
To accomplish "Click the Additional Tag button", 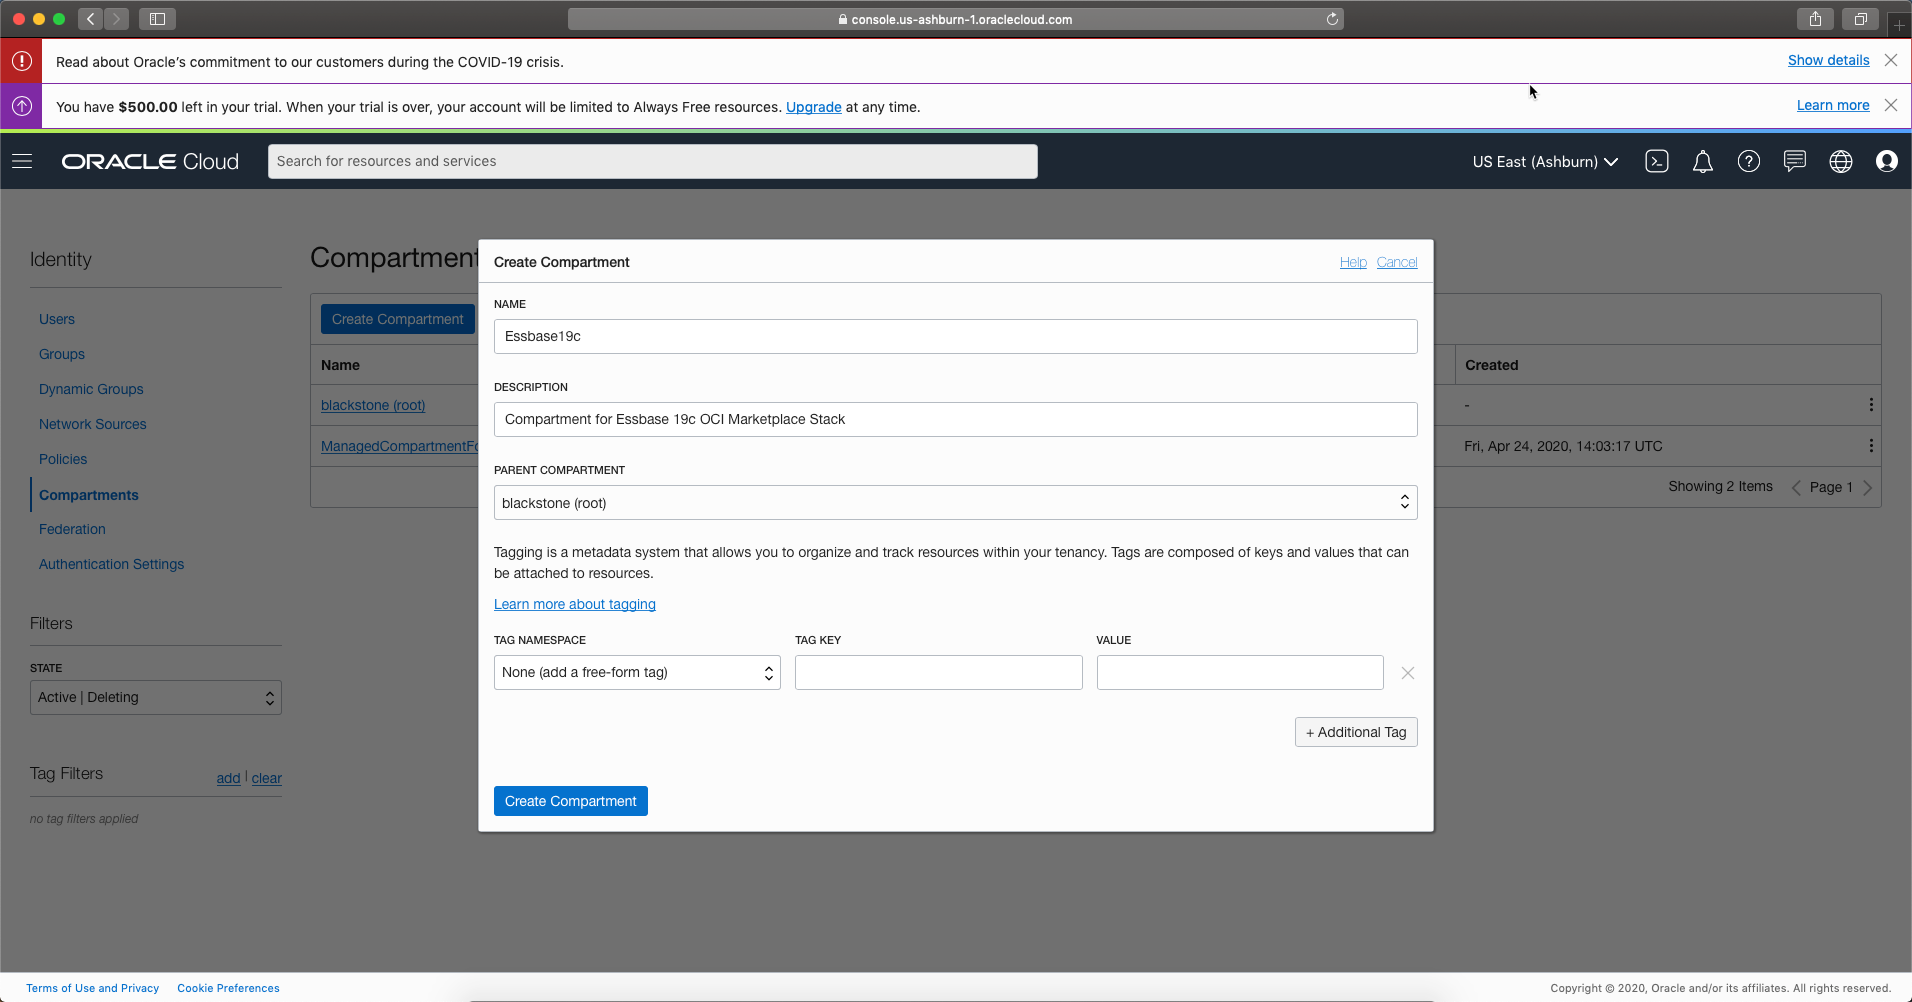I will 1355,732.
